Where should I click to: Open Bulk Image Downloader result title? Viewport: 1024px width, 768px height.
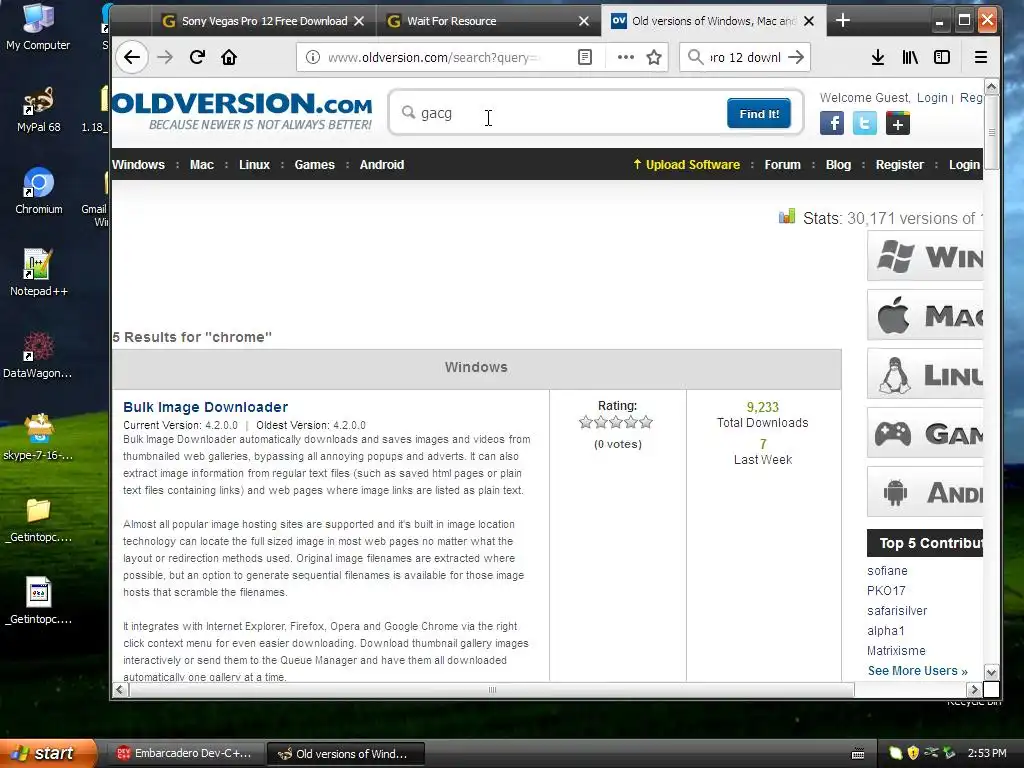[205, 407]
